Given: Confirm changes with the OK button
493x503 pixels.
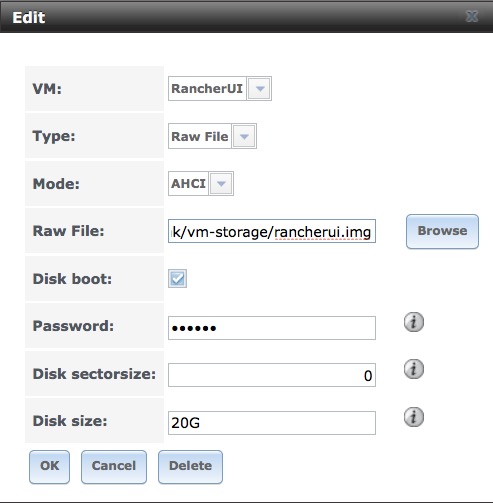Looking at the screenshot, I should [49, 467].
